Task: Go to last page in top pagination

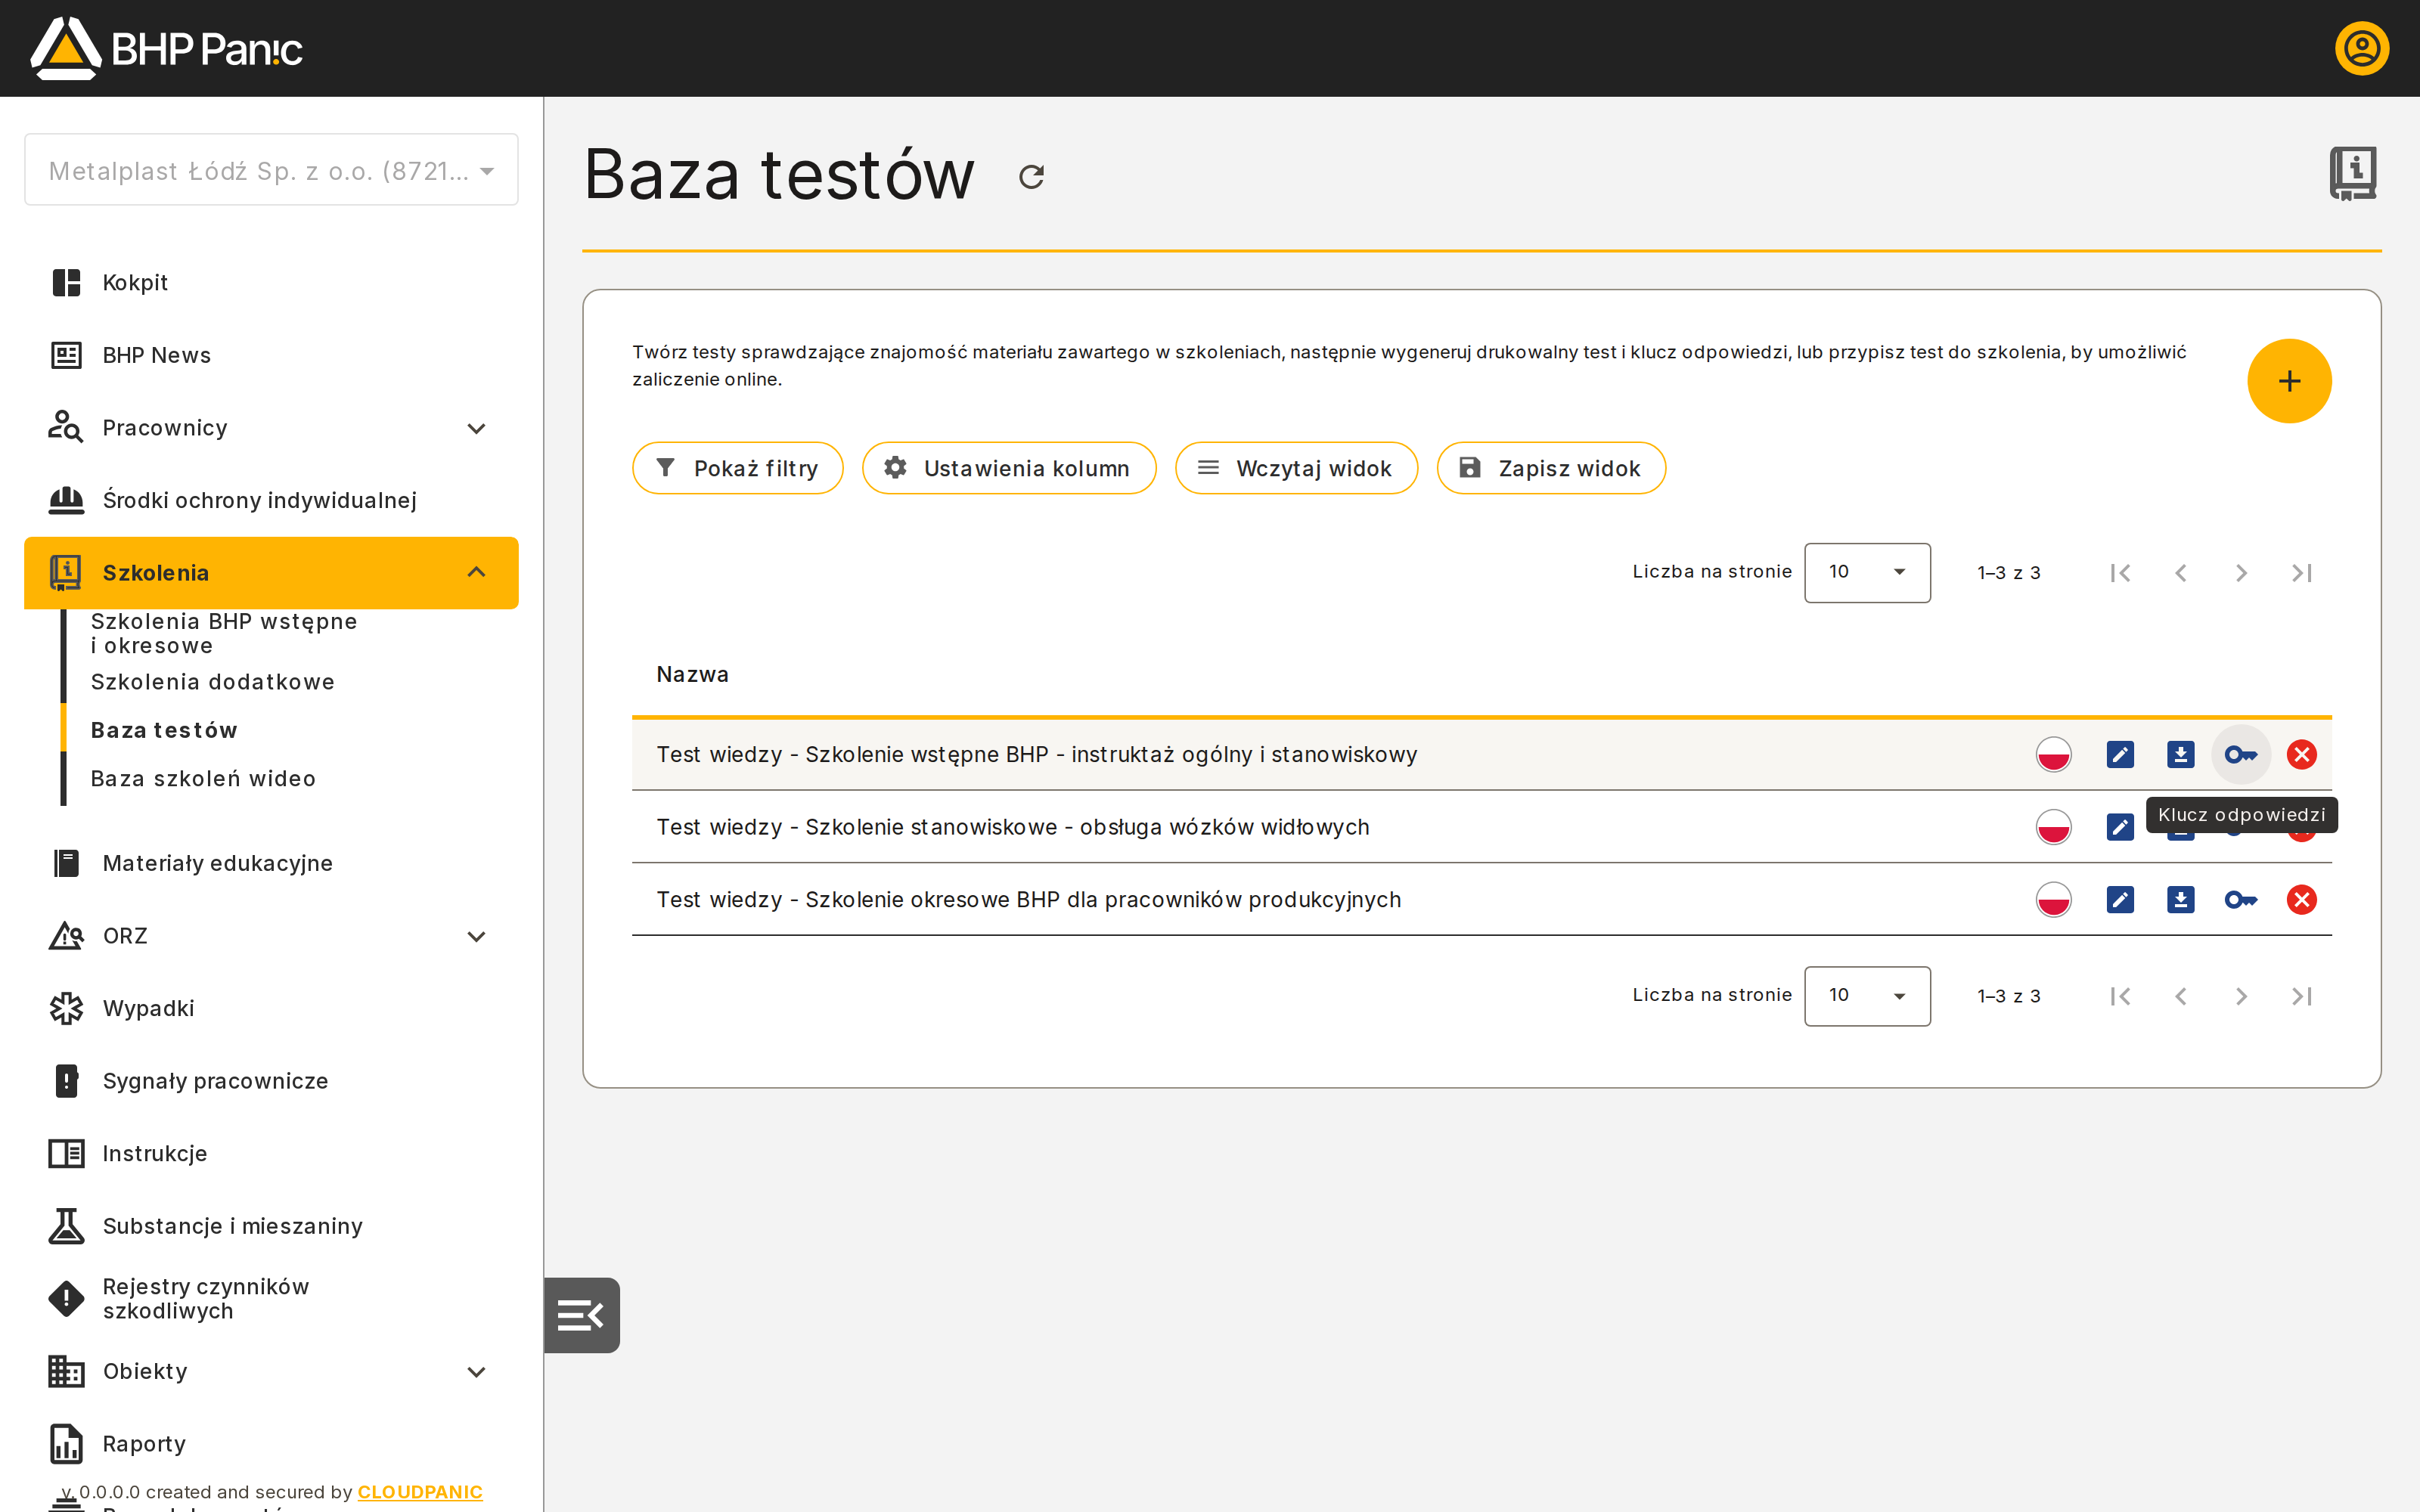Action: coord(2302,573)
